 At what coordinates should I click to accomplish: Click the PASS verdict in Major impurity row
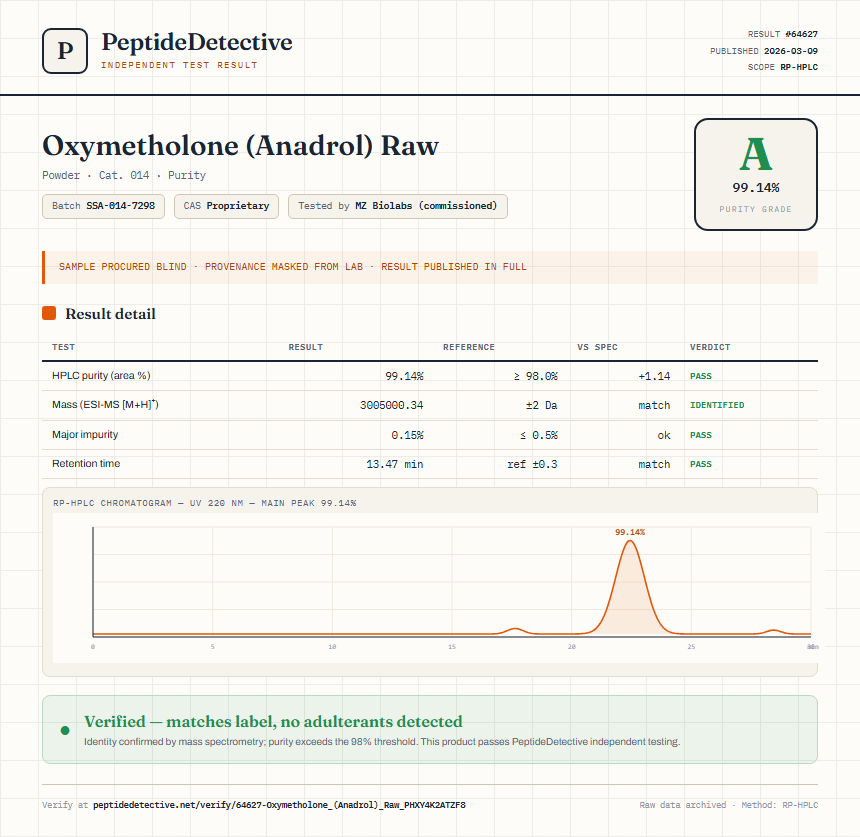(700, 436)
